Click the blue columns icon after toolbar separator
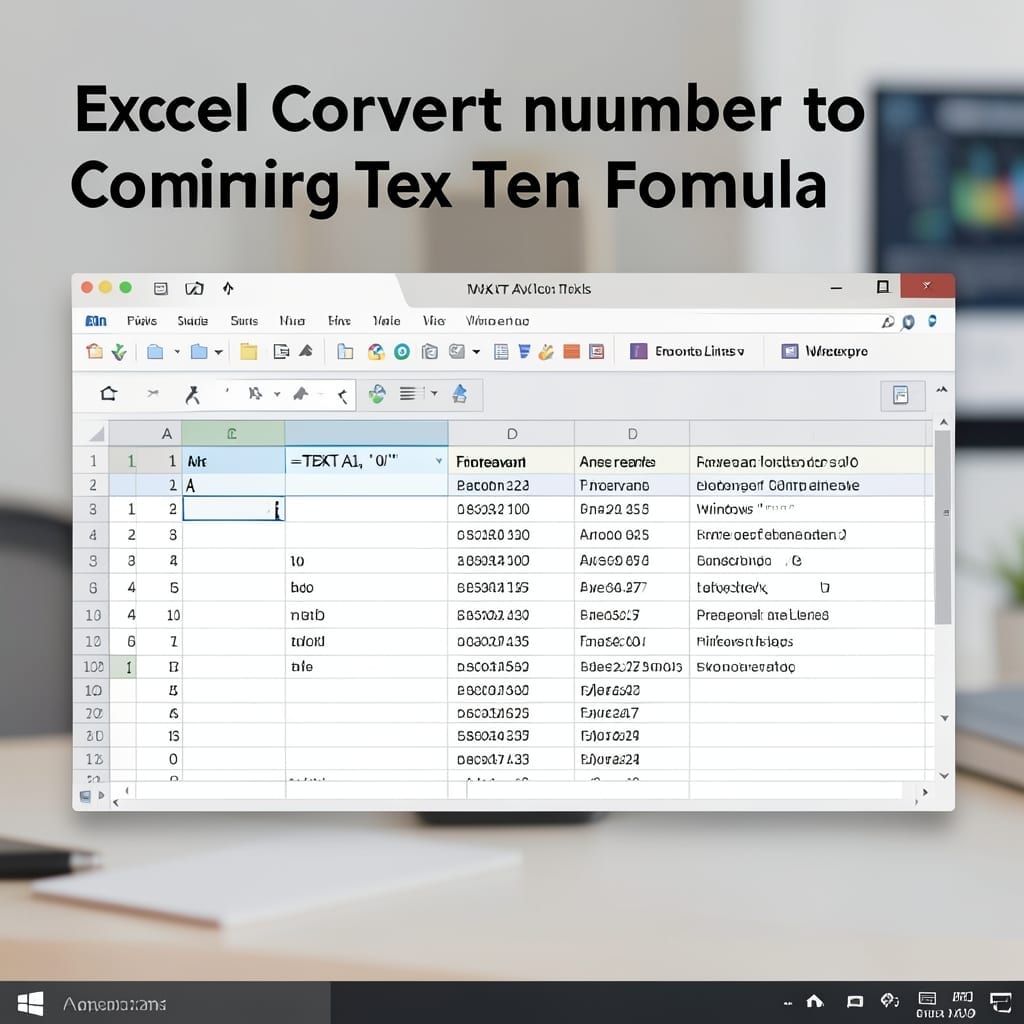 345,352
